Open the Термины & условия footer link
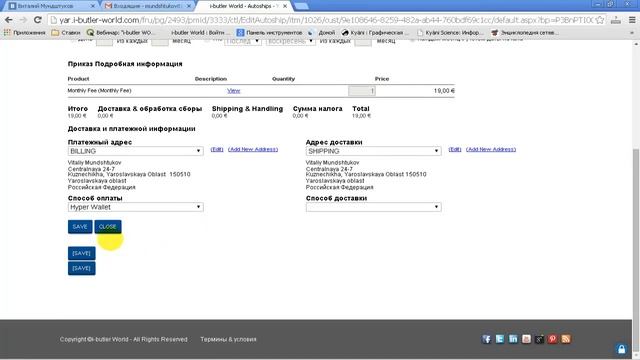640x360 pixels. (228, 339)
